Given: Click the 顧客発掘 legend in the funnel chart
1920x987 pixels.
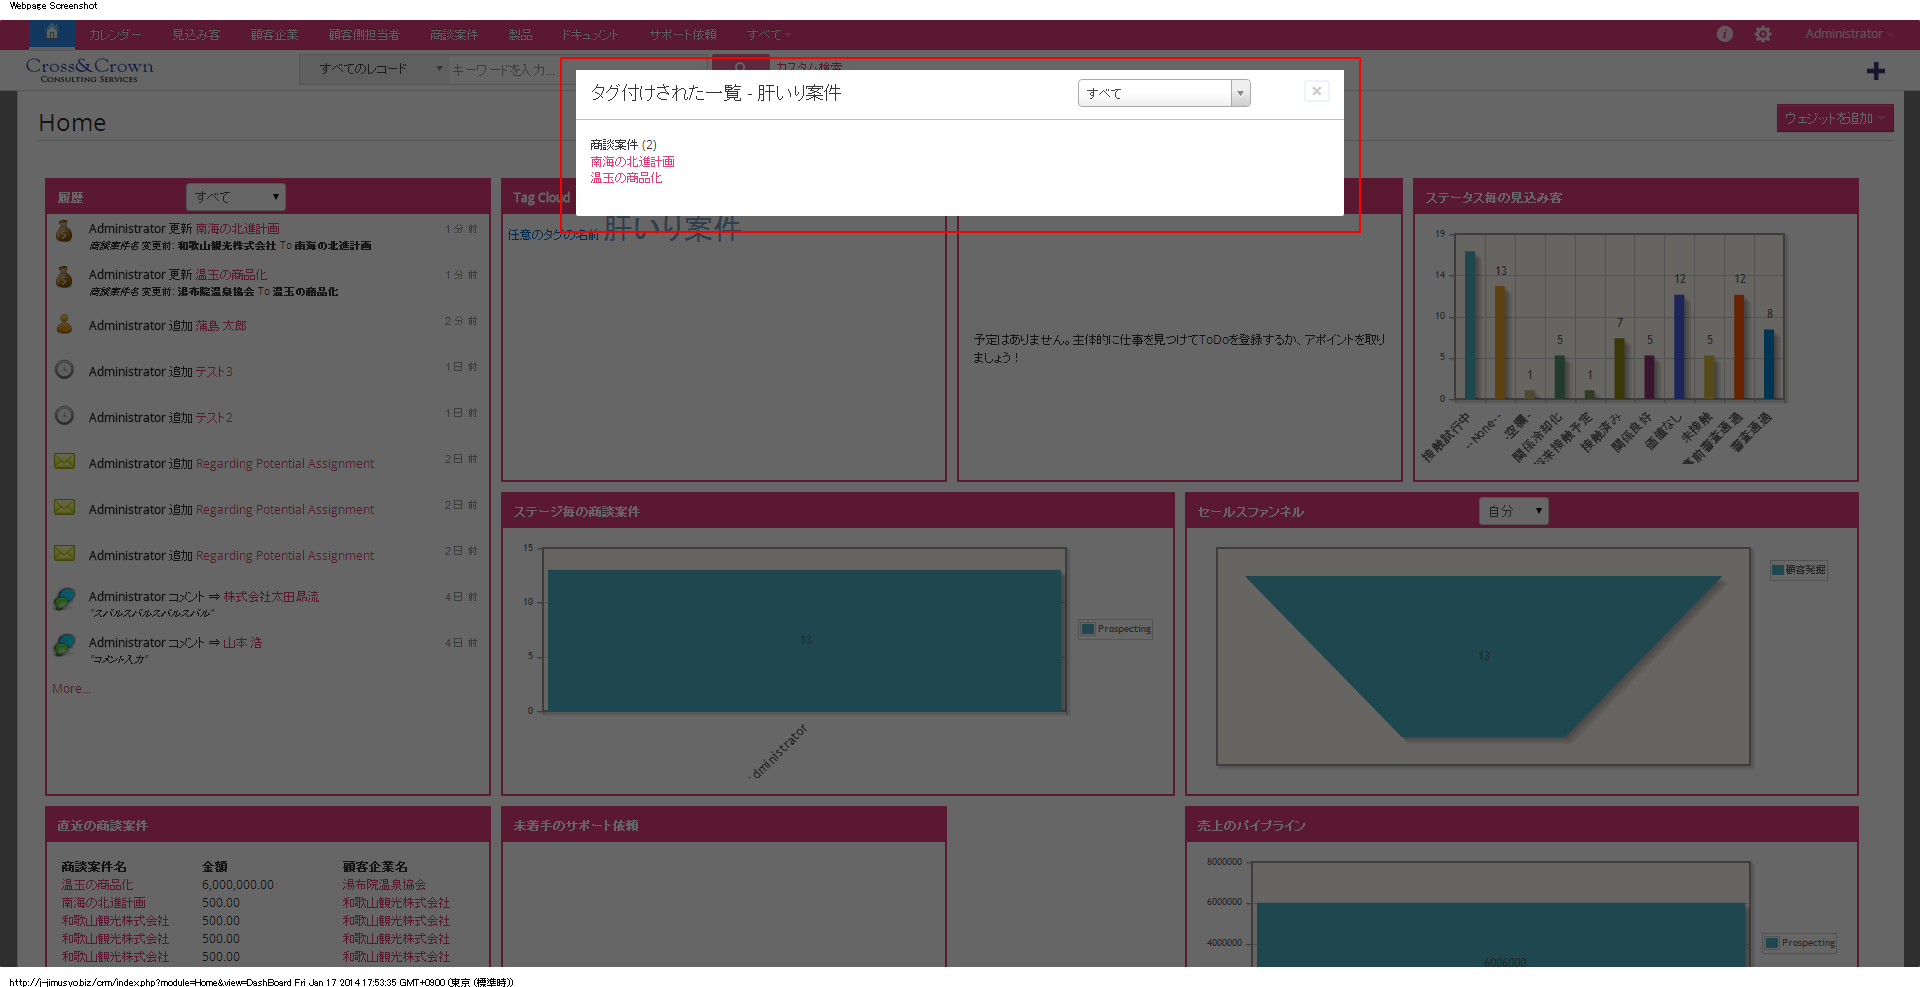Looking at the screenshot, I should 1798,570.
